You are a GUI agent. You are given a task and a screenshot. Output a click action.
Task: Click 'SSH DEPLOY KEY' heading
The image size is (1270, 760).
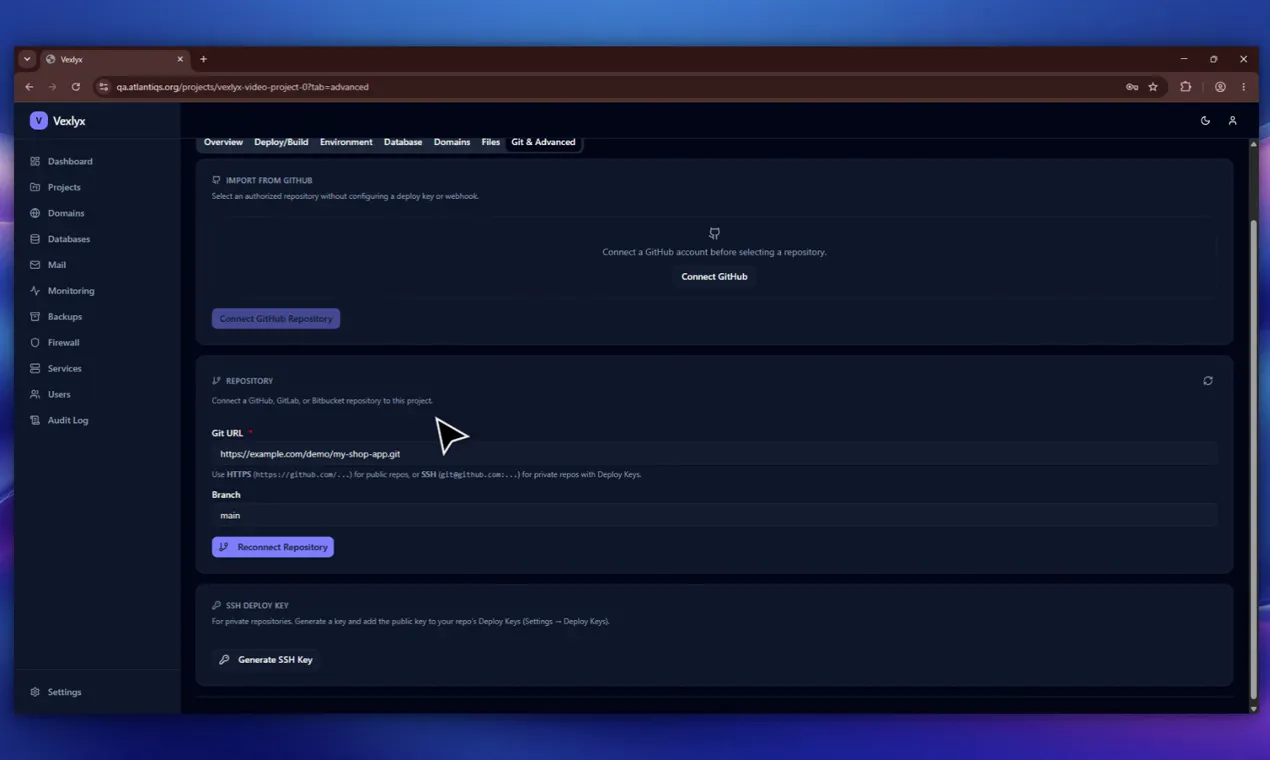coord(257,606)
